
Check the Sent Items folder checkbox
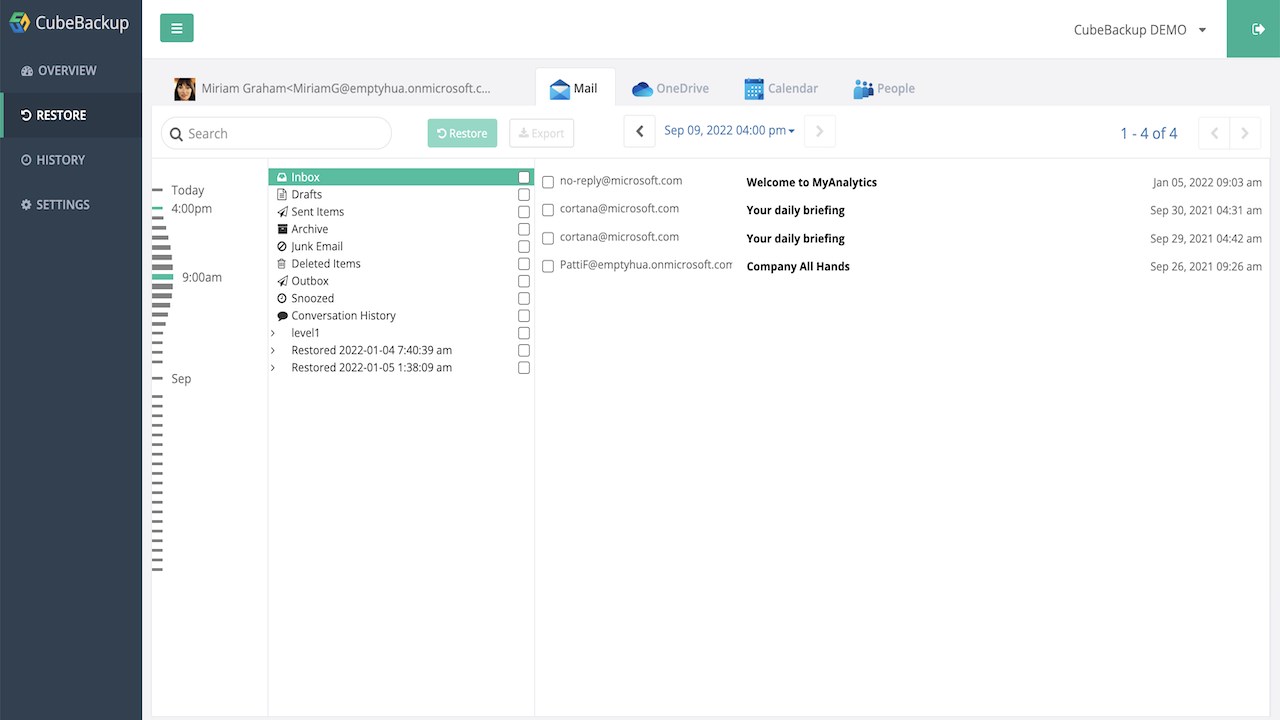[x=524, y=212]
